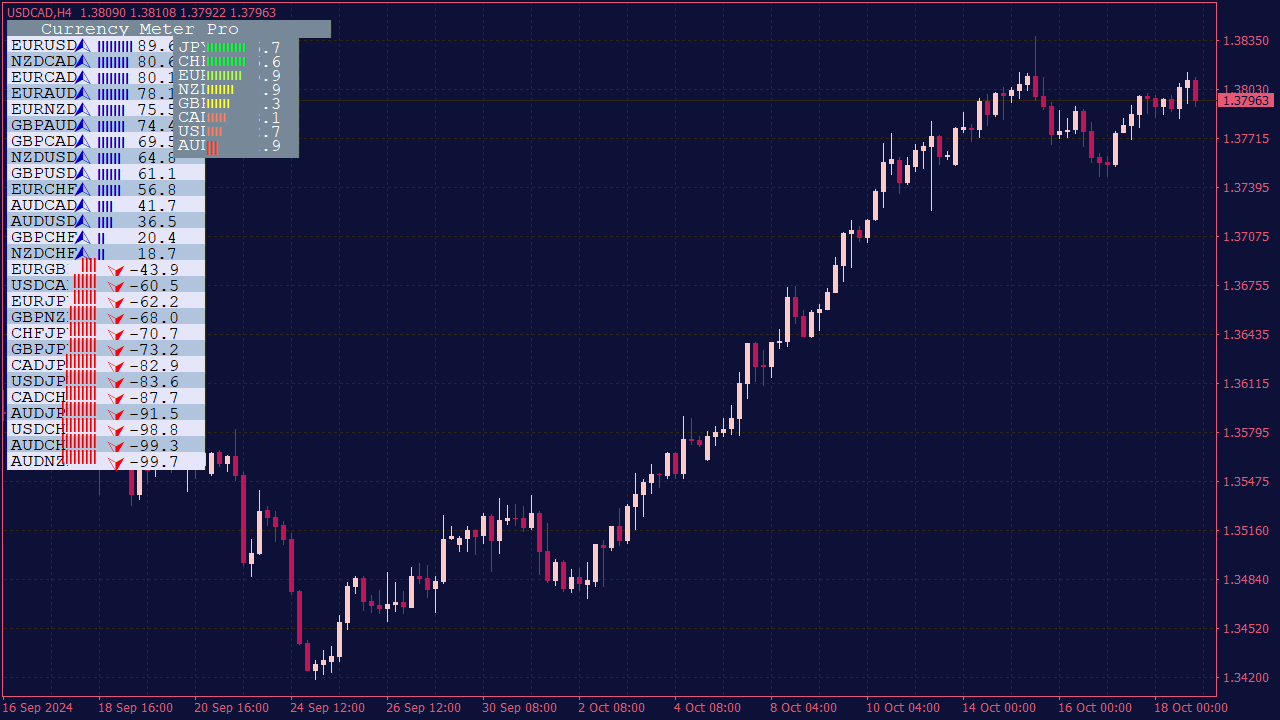Click the red down arrow next to -83.6
Screen dimensions: 1280x720
click(116, 383)
